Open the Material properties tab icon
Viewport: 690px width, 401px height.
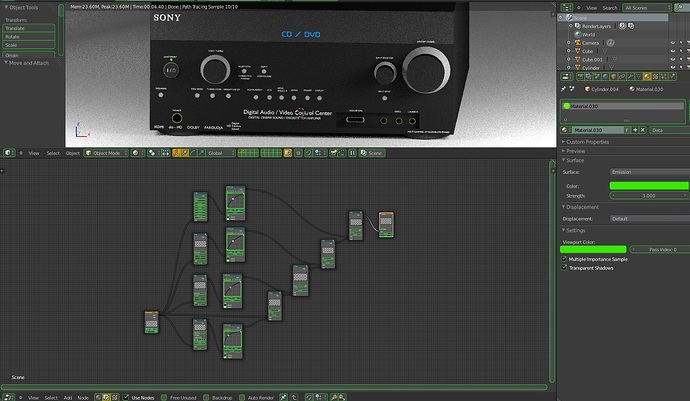tap(647, 77)
